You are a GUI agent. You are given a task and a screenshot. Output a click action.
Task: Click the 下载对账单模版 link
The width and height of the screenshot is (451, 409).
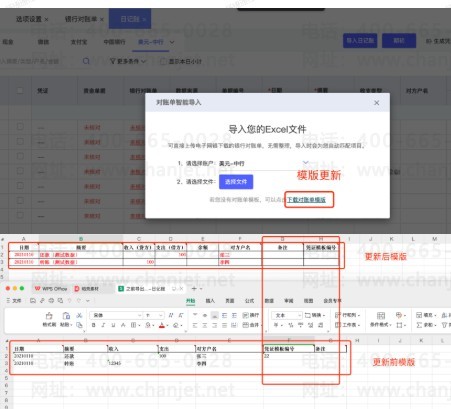click(x=306, y=200)
